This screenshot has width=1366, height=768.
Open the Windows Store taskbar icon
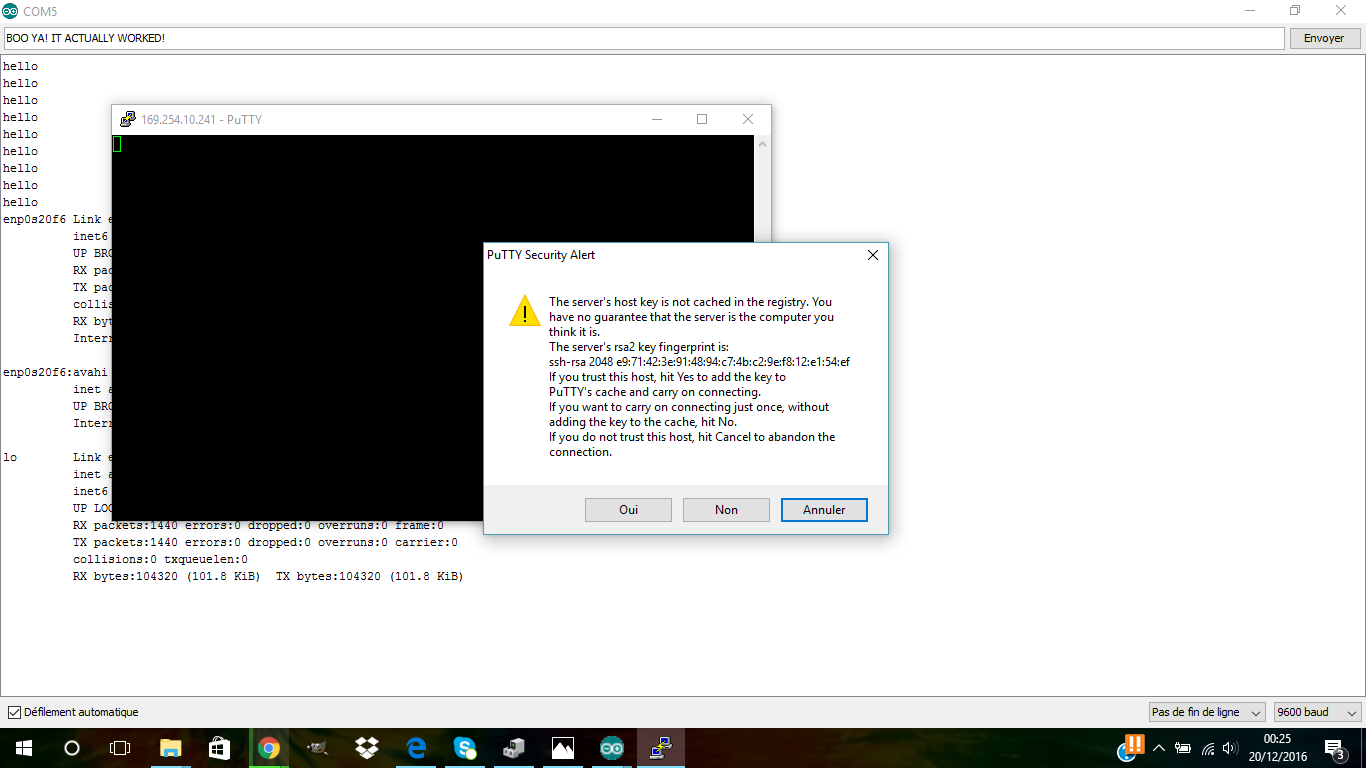coord(219,748)
